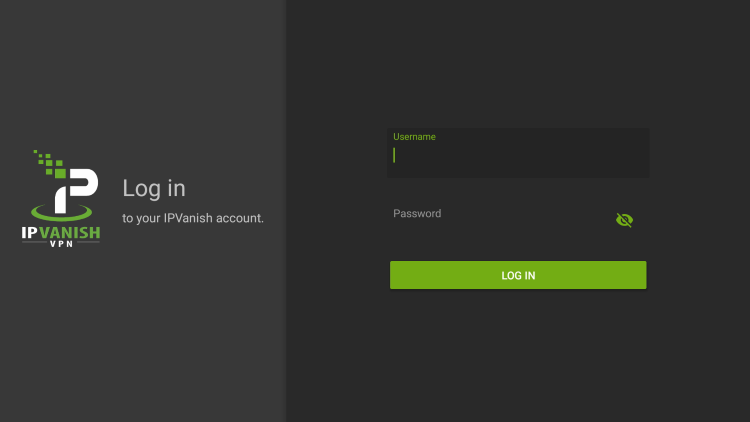Click the word account in the subtitle
Image resolution: width=750 pixels, height=422 pixels.
pyautogui.click(x=240, y=218)
